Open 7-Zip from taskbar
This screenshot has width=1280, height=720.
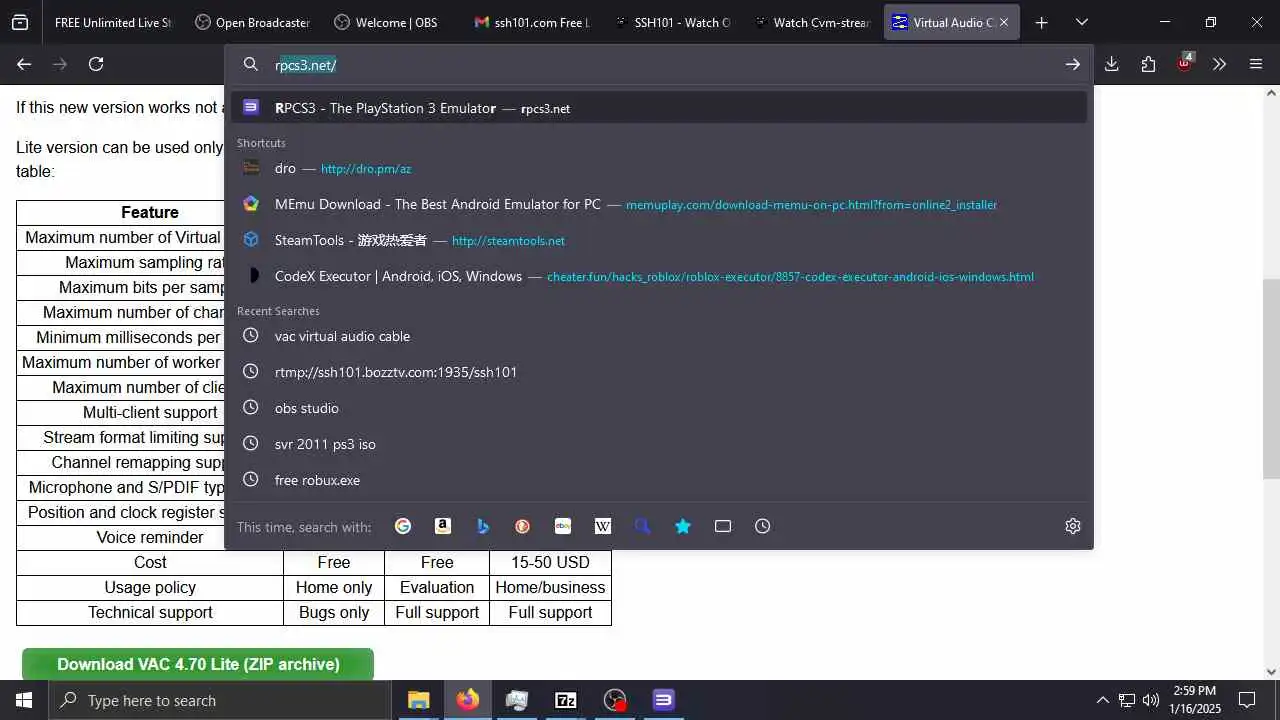tap(566, 700)
